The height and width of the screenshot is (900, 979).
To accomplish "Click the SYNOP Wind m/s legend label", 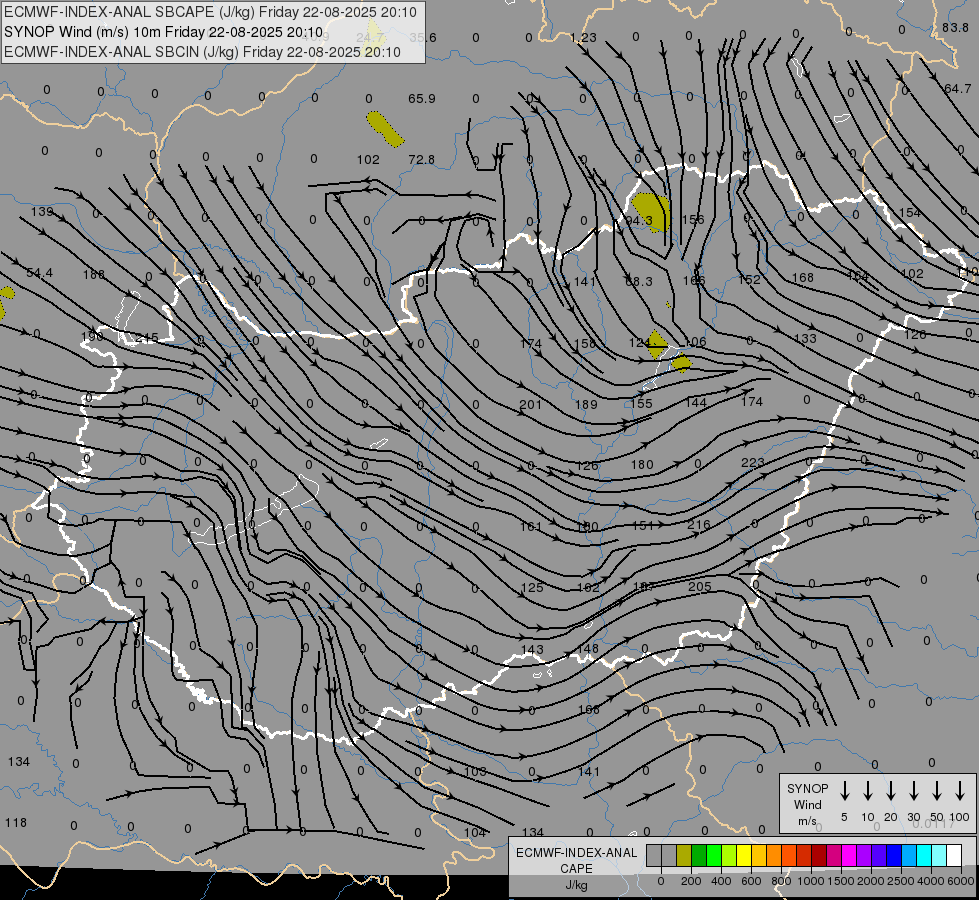I will tap(807, 804).
